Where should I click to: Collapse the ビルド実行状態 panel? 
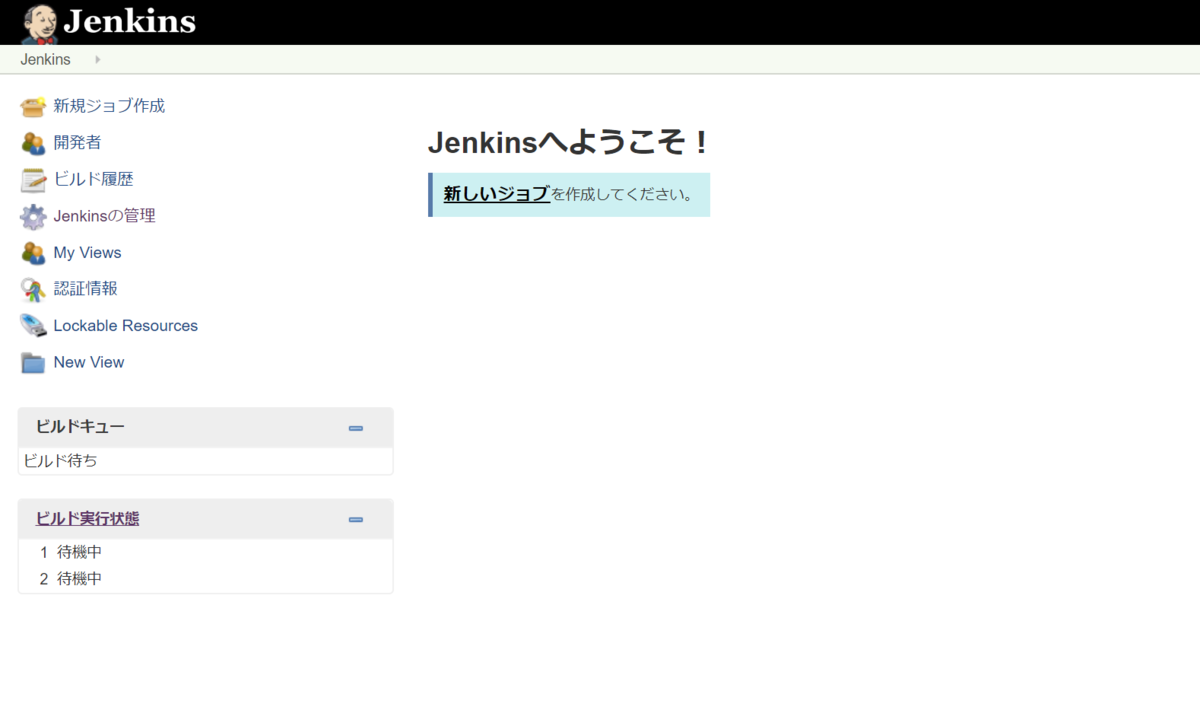coord(355,519)
